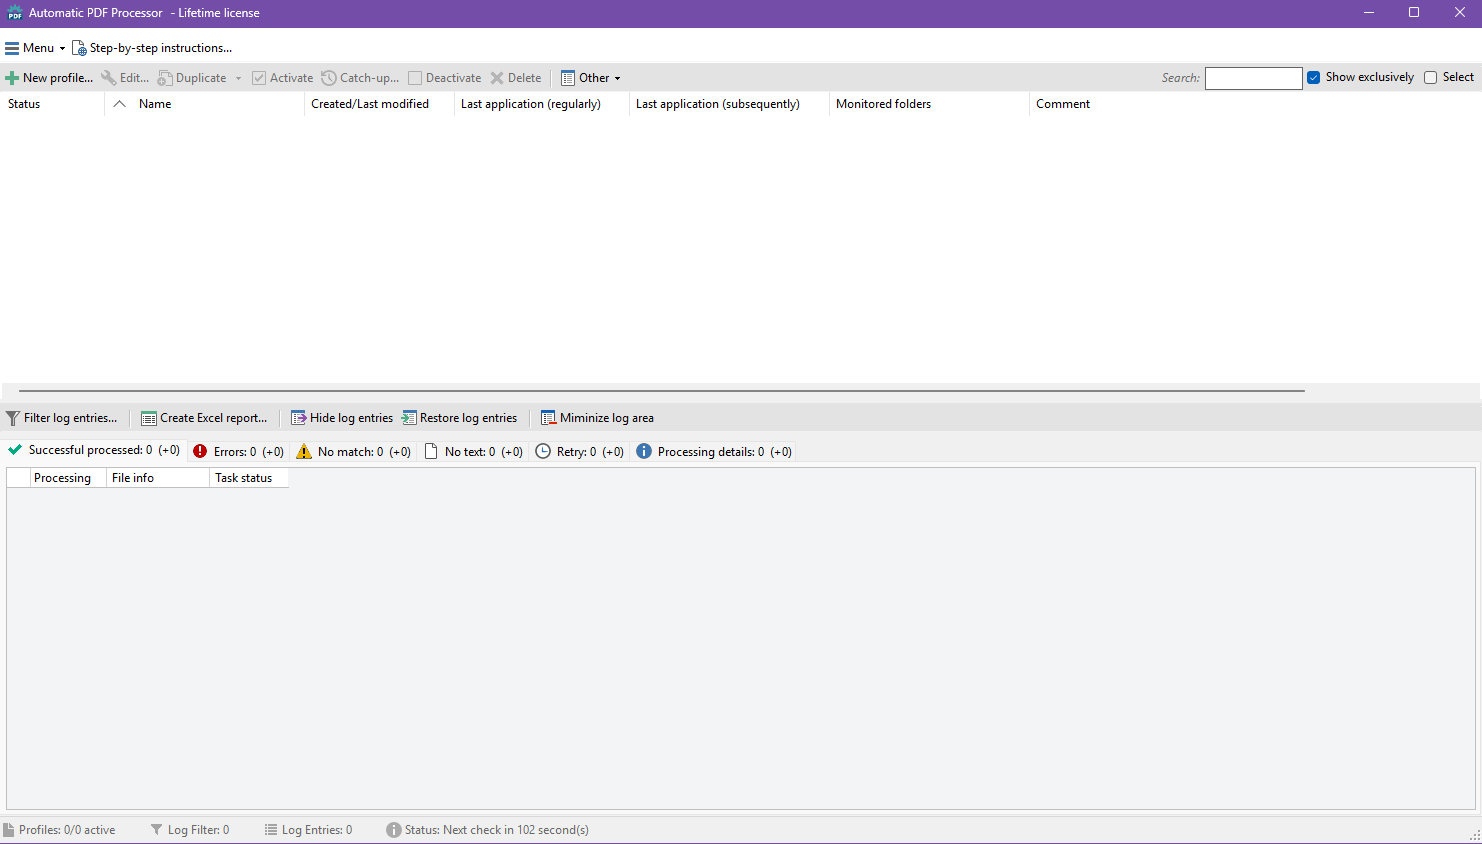Viewport: 1482px width, 844px height.
Task: Click the Log Filter funnel status icon
Action: [156, 829]
